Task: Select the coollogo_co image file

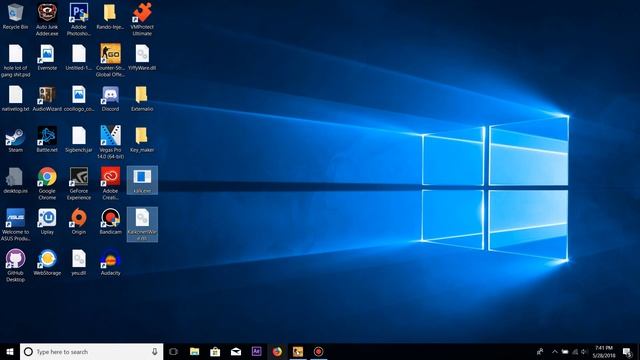Action: [x=78, y=98]
